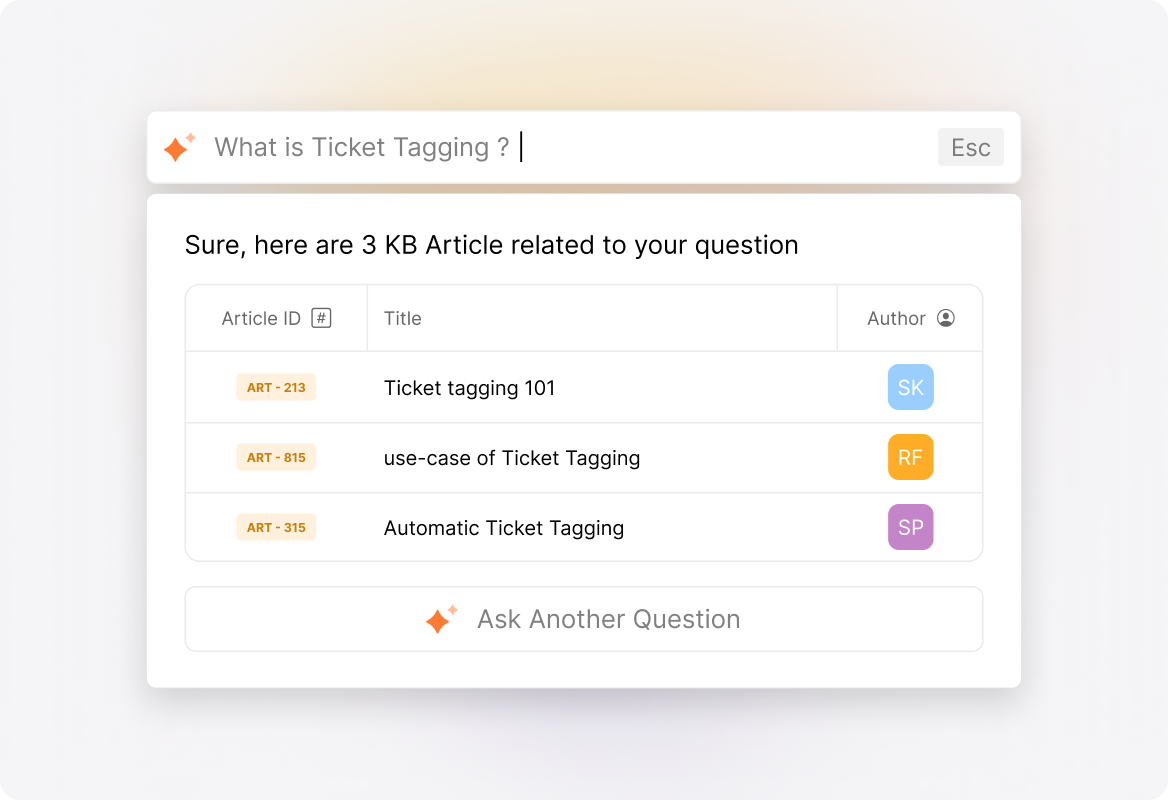
Task: Click the RF author avatar
Action: (910, 457)
